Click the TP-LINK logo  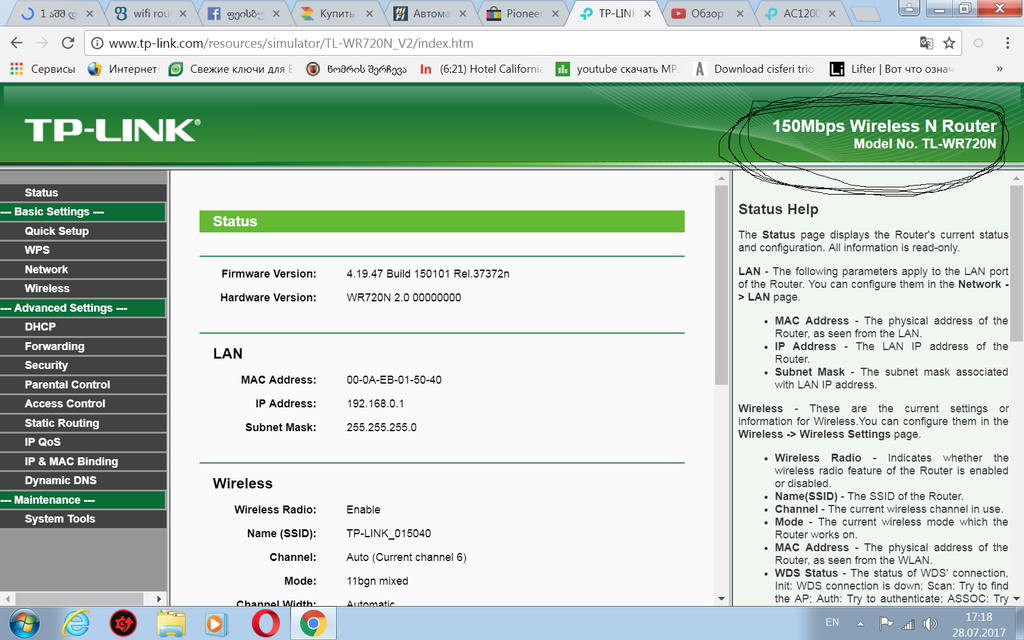[x=112, y=130]
